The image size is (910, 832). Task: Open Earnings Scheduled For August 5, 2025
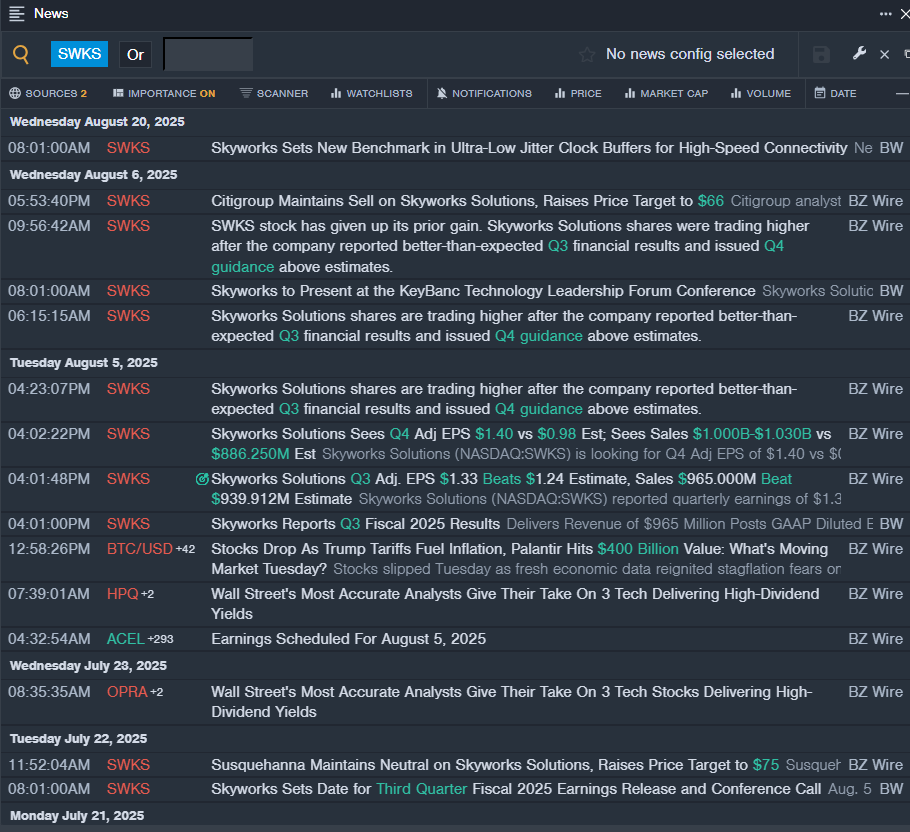coord(348,639)
